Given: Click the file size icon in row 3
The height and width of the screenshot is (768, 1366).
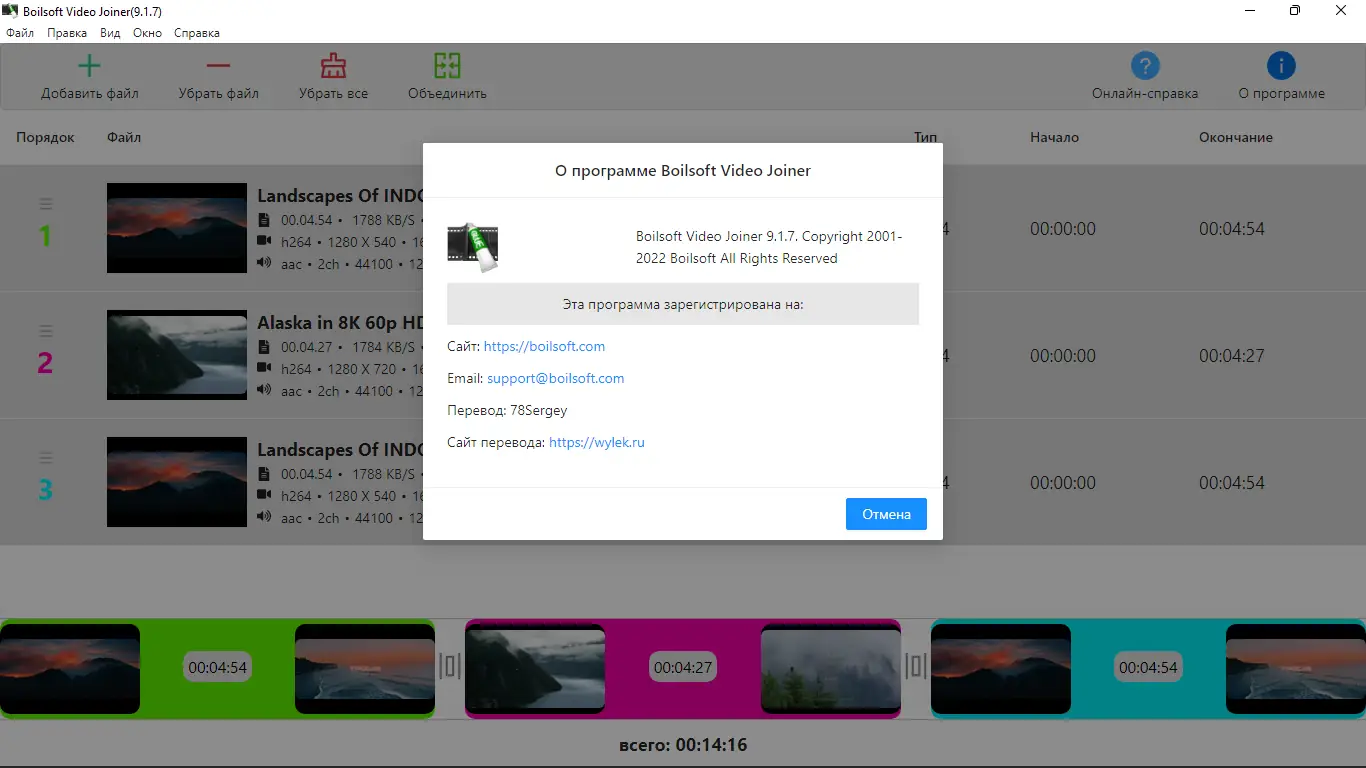Looking at the screenshot, I should [264, 474].
